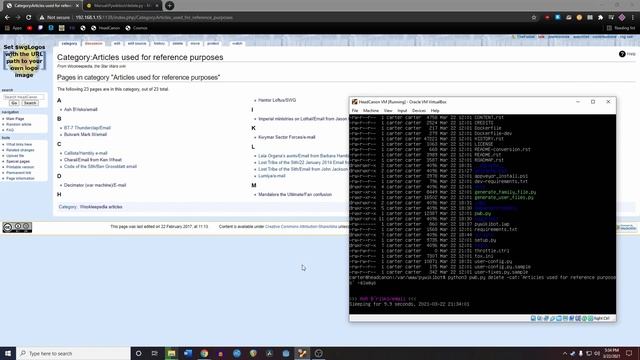Open the Decimator (war machine)/E-mail link
The image size is (640, 360).
point(95,185)
